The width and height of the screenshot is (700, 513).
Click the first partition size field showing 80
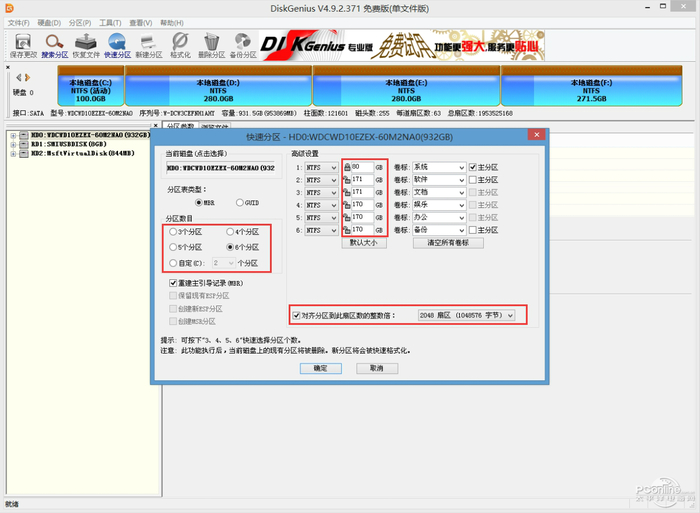362,166
